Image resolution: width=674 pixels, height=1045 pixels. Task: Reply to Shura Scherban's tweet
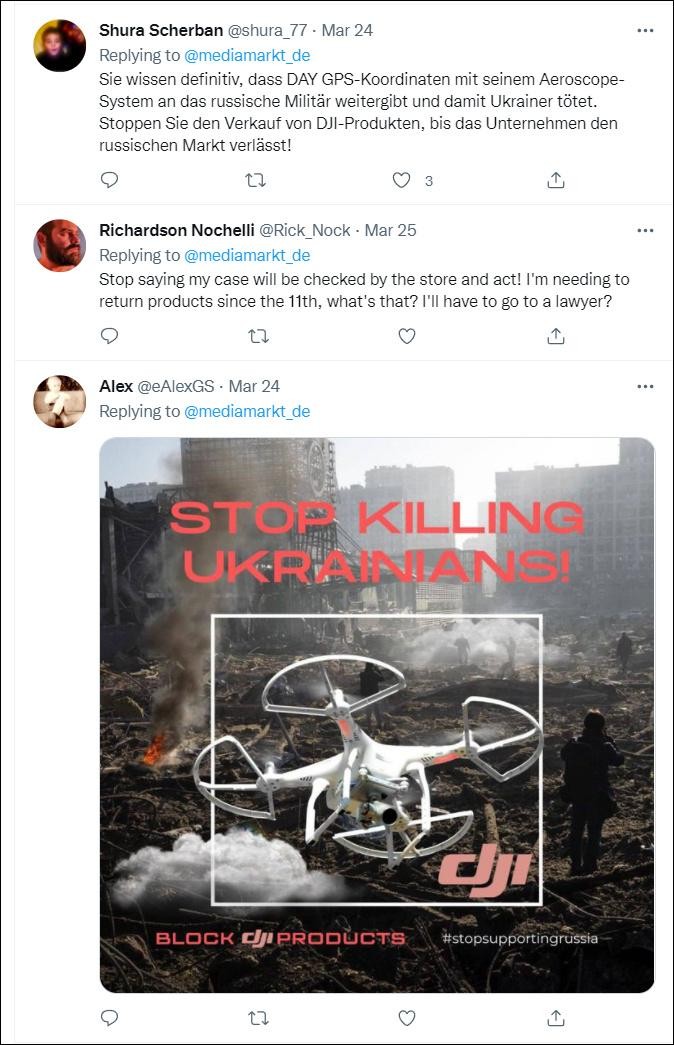click(110, 180)
